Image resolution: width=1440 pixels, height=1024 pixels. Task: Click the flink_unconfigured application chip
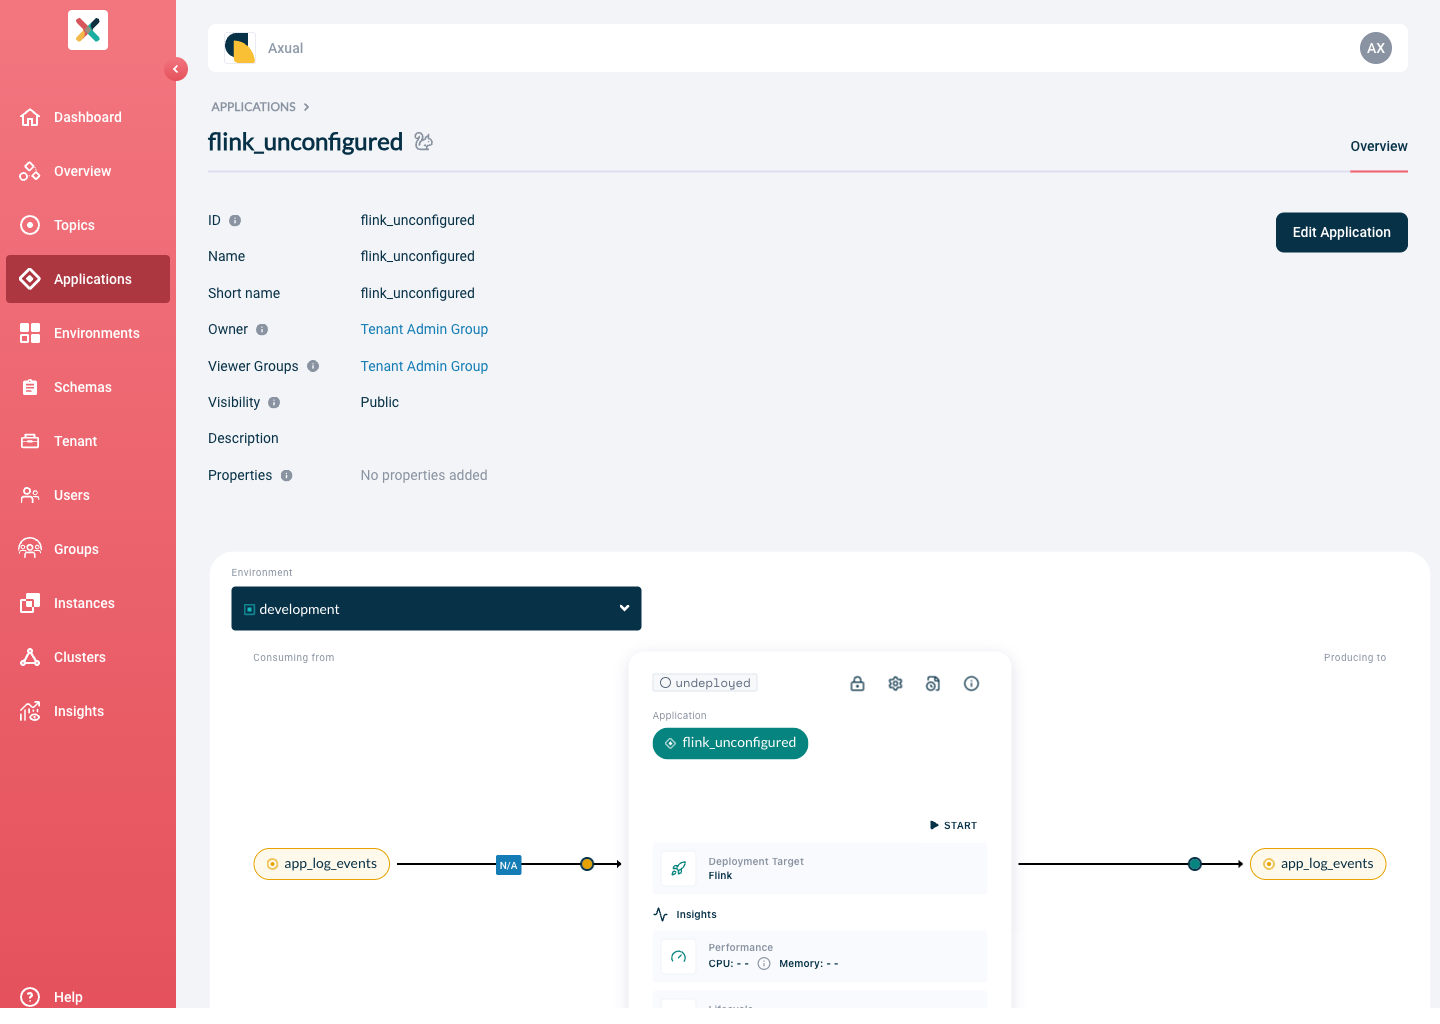pos(730,743)
